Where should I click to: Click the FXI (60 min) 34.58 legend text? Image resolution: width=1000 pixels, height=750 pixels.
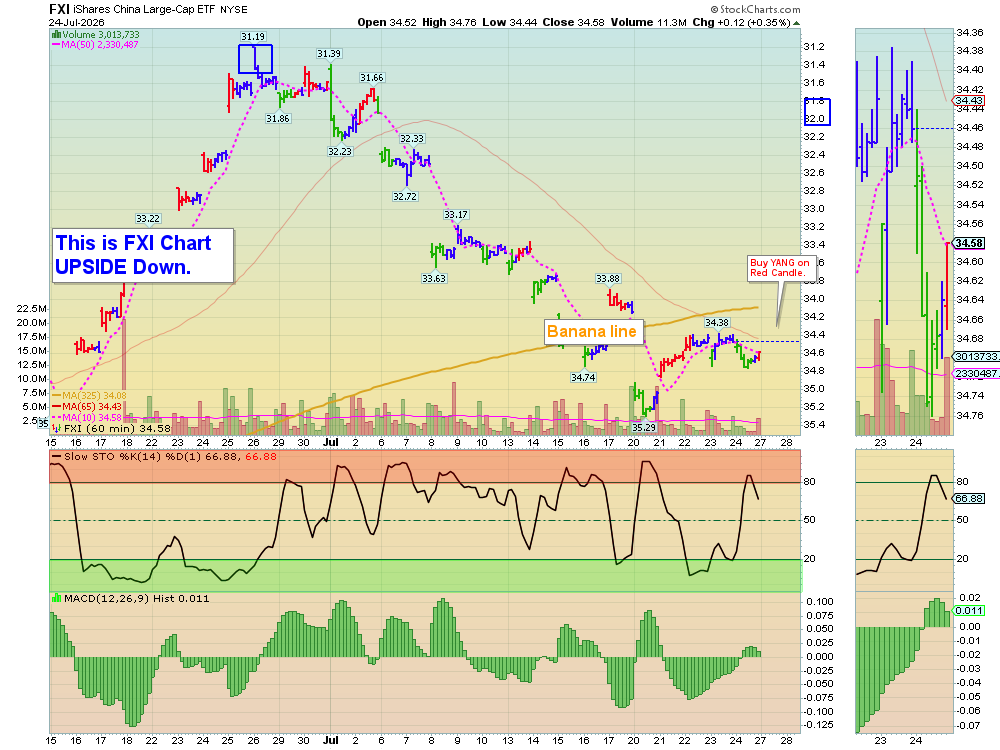pyautogui.click(x=117, y=429)
